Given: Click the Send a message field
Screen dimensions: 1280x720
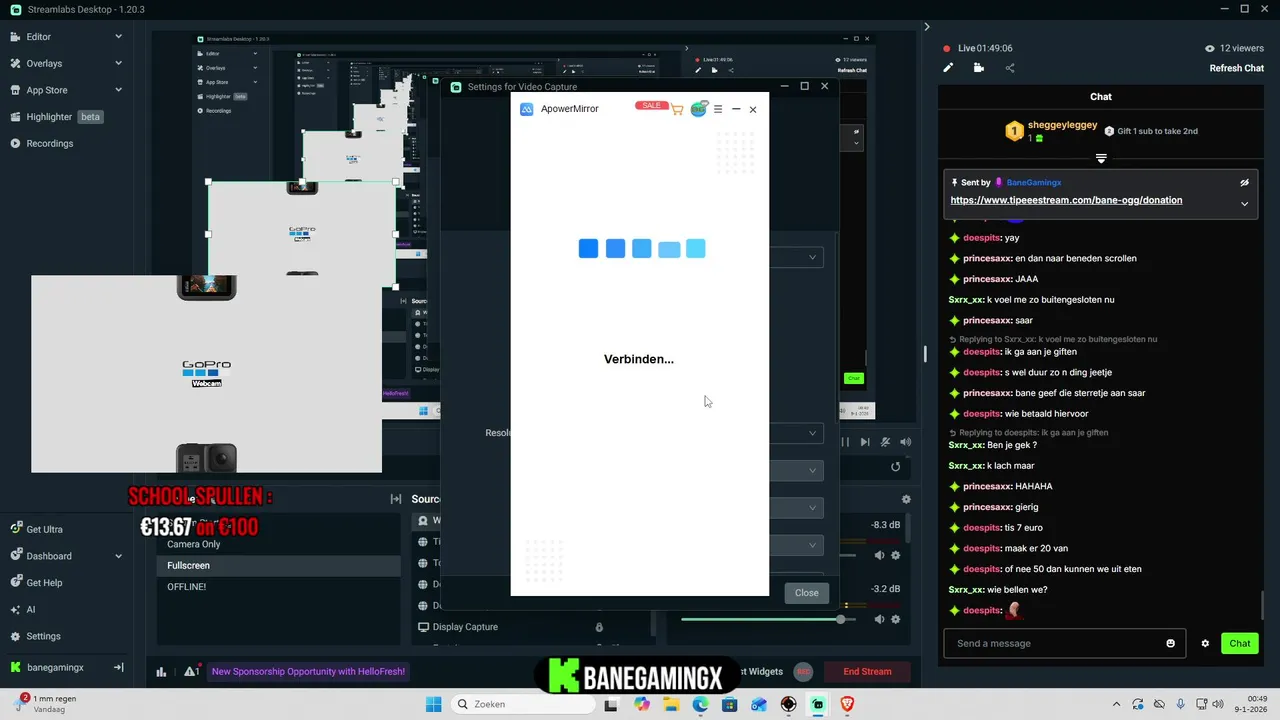Looking at the screenshot, I should click(1056, 643).
